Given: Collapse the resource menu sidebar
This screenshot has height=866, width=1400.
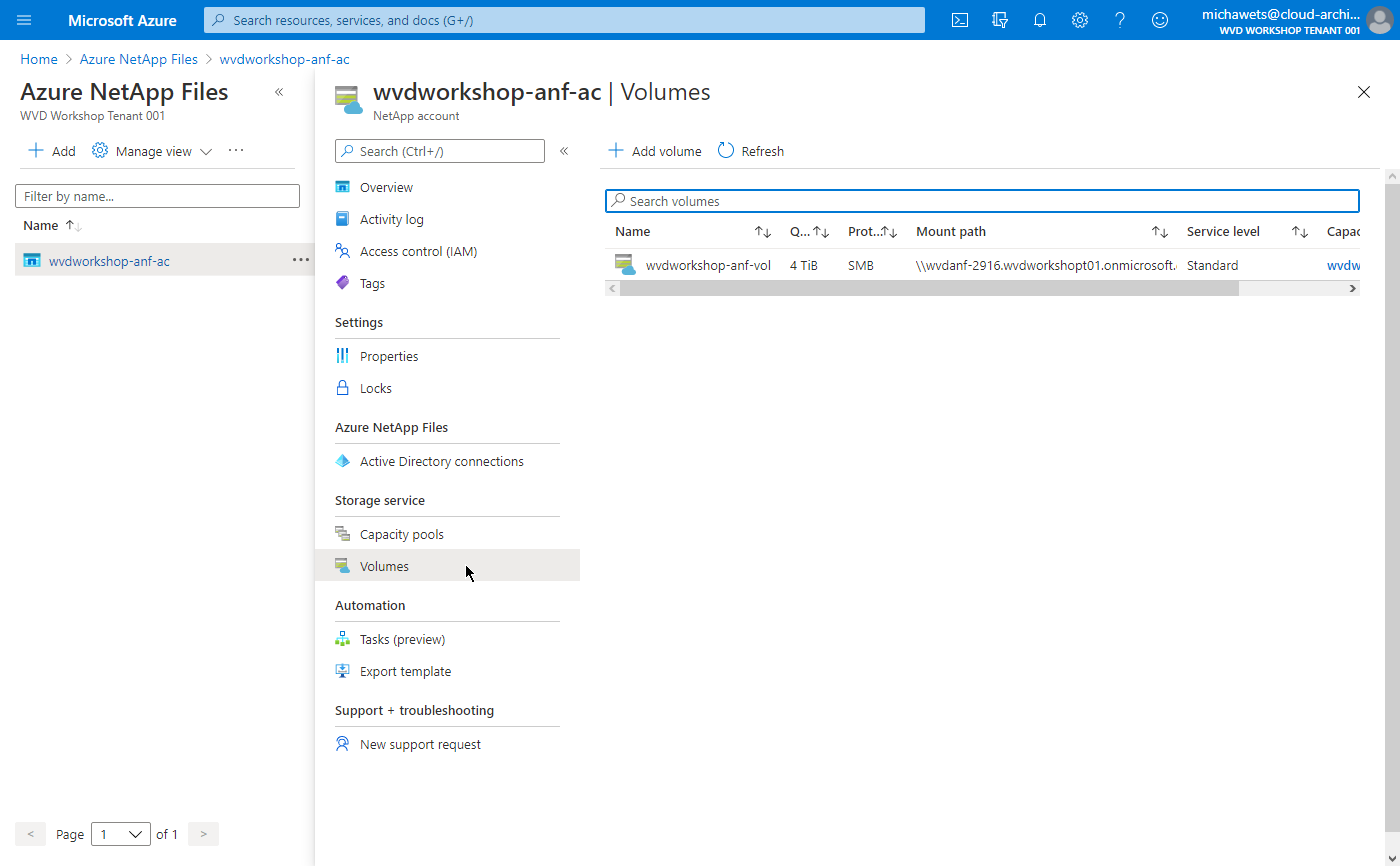Looking at the screenshot, I should coord(564,151).
